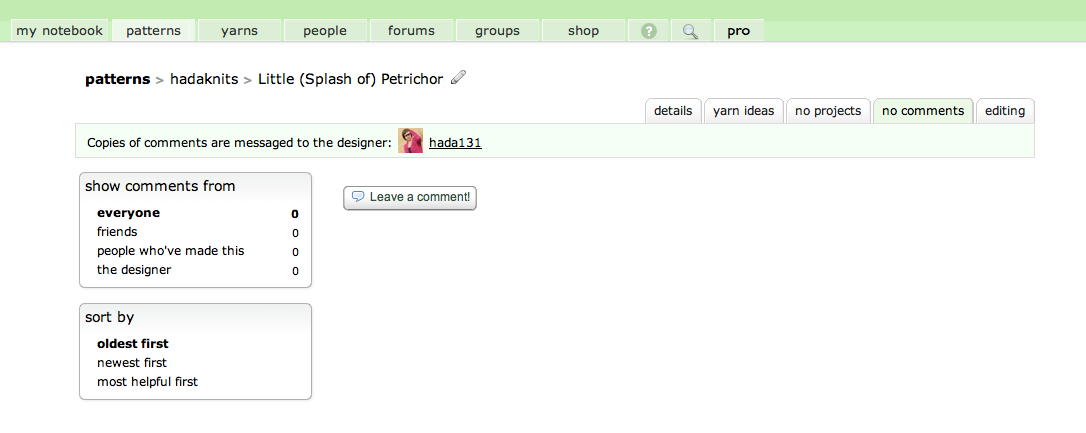
Task: Click the help question mark icon
Action: pyautogui.click(x=649, y=31)
